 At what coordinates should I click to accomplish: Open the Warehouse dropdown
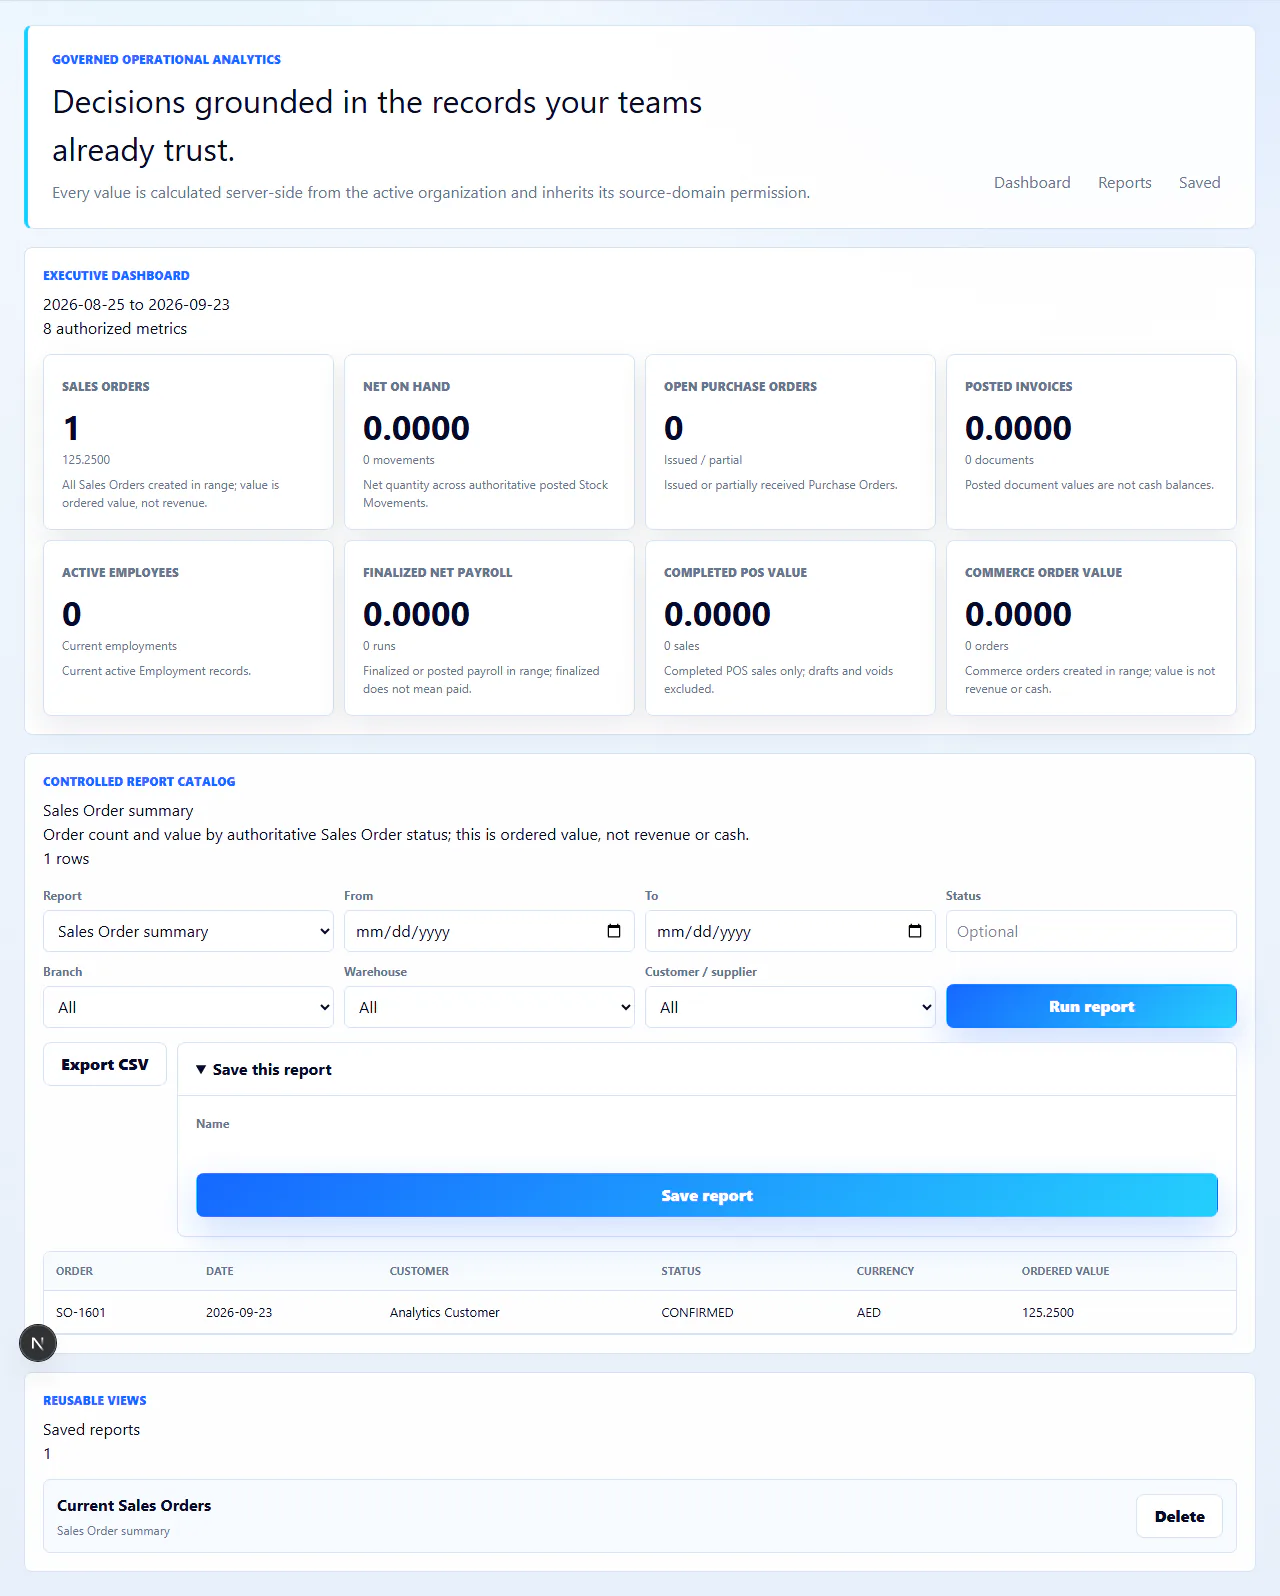coord(489,1007)
